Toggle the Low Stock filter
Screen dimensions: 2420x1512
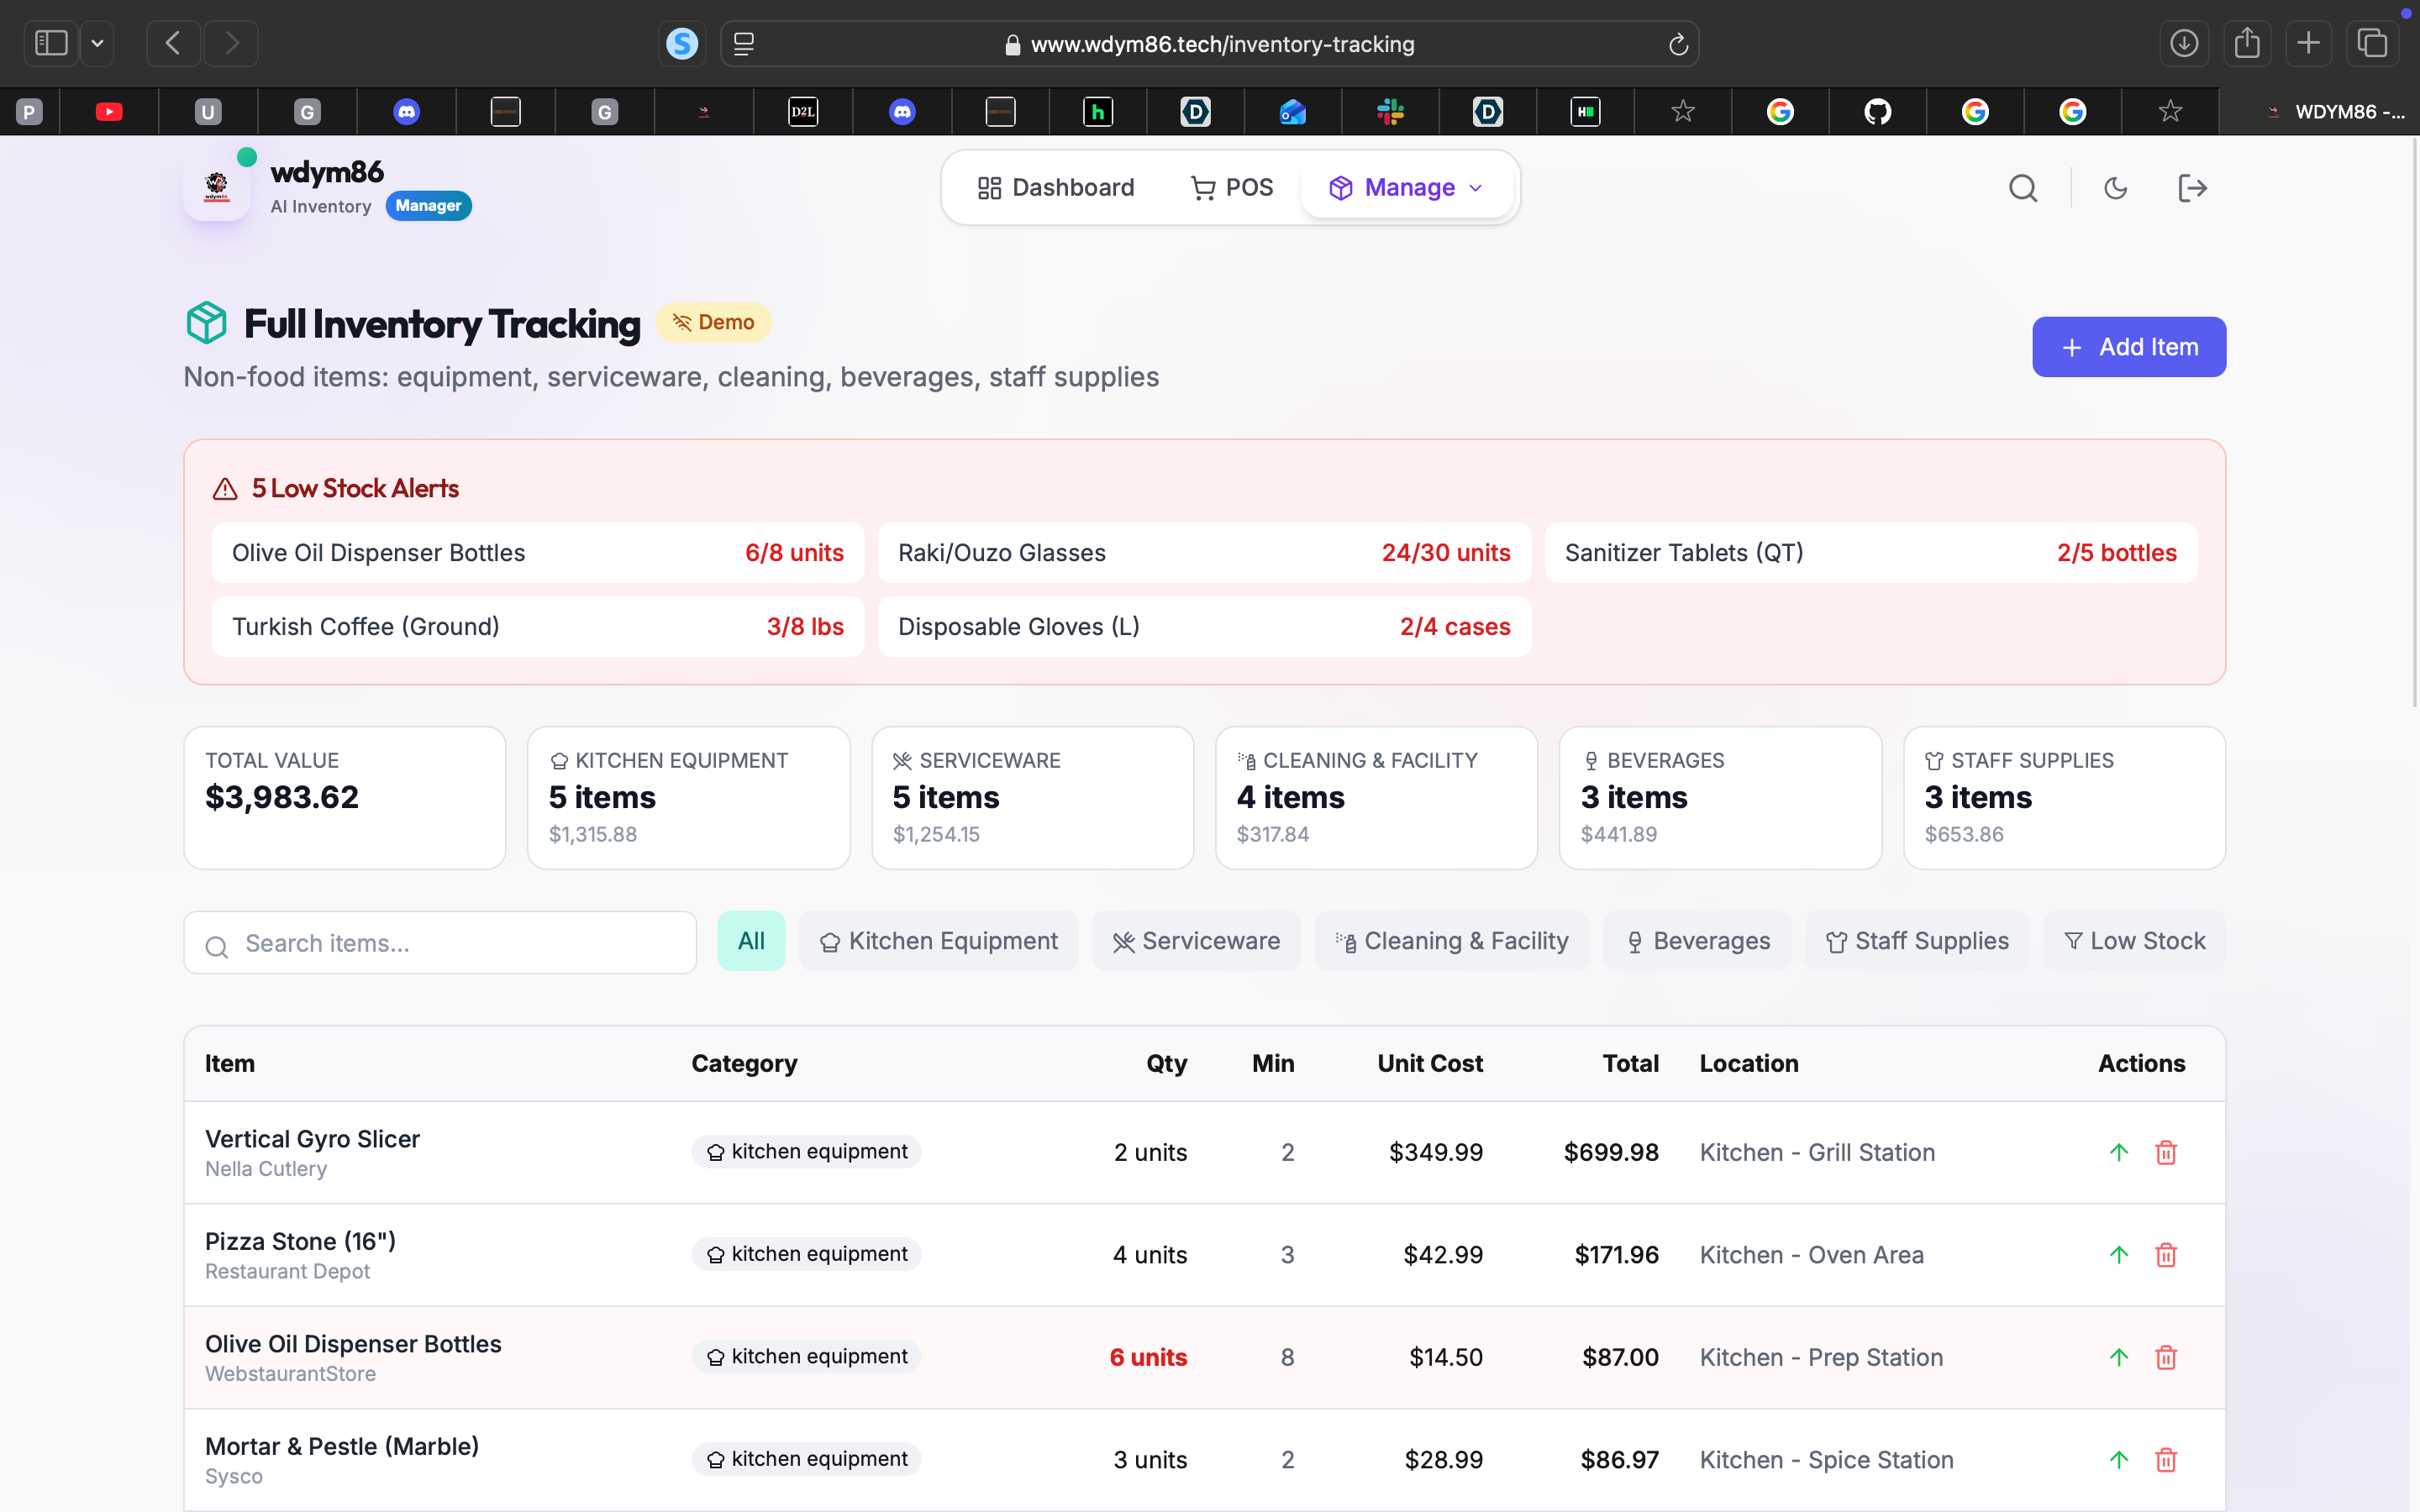tap(2134, 941)
